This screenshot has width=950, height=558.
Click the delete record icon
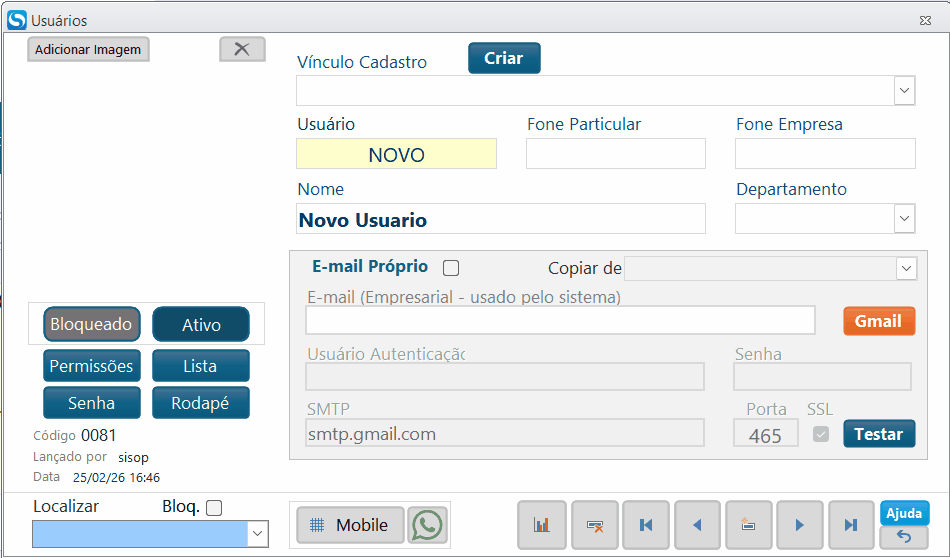[x=594, y=525]
